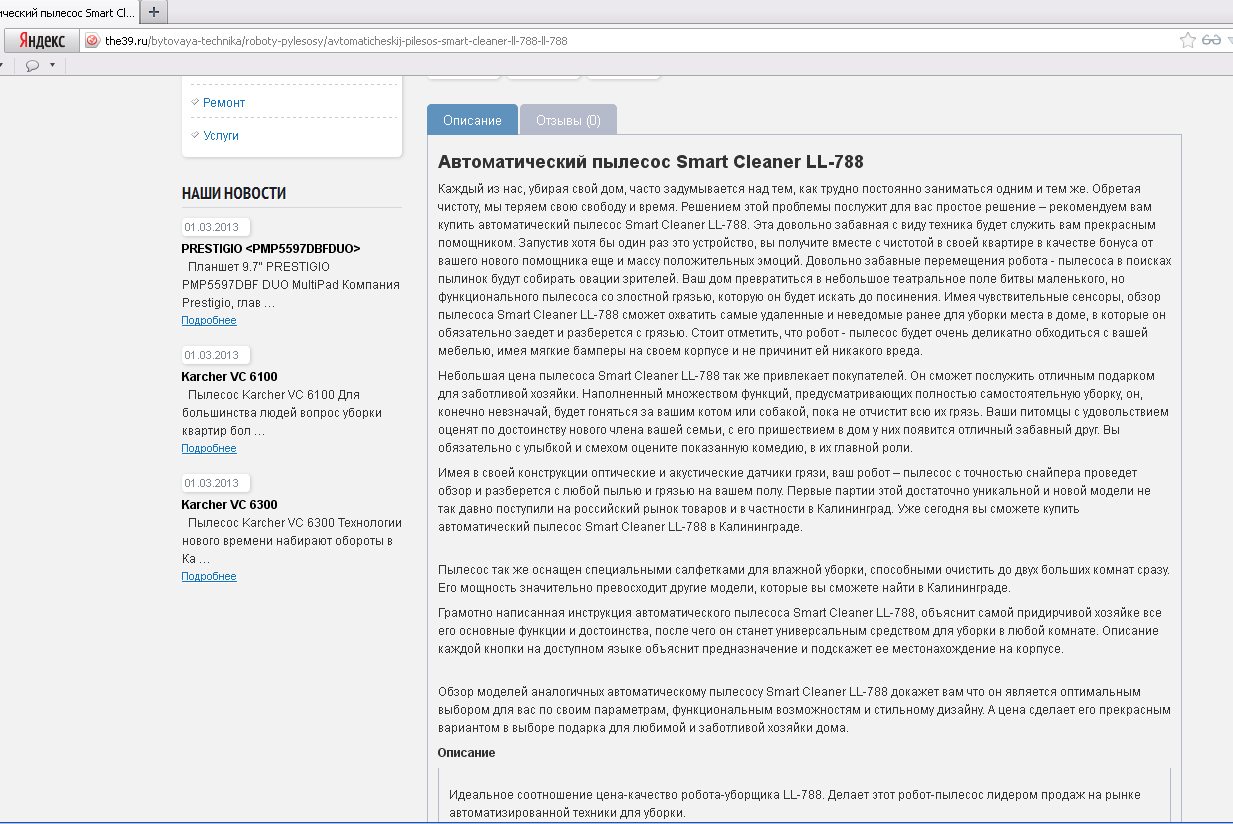Click paragraph starting 'Пылесос так же оснащен'
Viewport: 1233px width, 824px height.
click(x=804, y=578)
